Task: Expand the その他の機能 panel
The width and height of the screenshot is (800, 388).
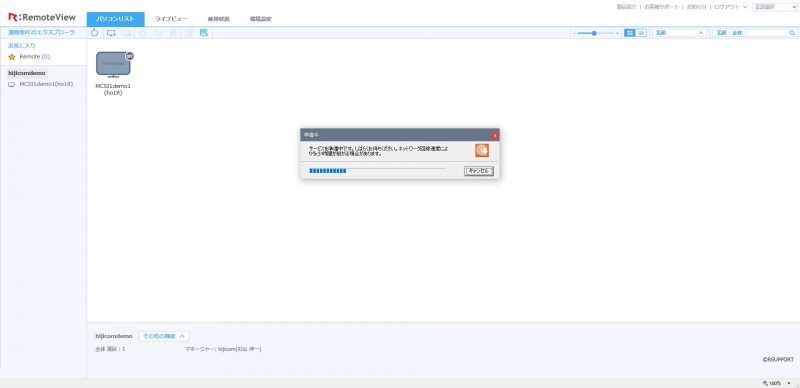Action: pos(164,336)
